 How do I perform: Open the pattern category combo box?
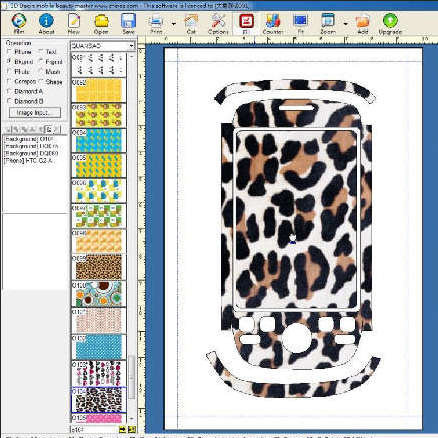[103, 46]
